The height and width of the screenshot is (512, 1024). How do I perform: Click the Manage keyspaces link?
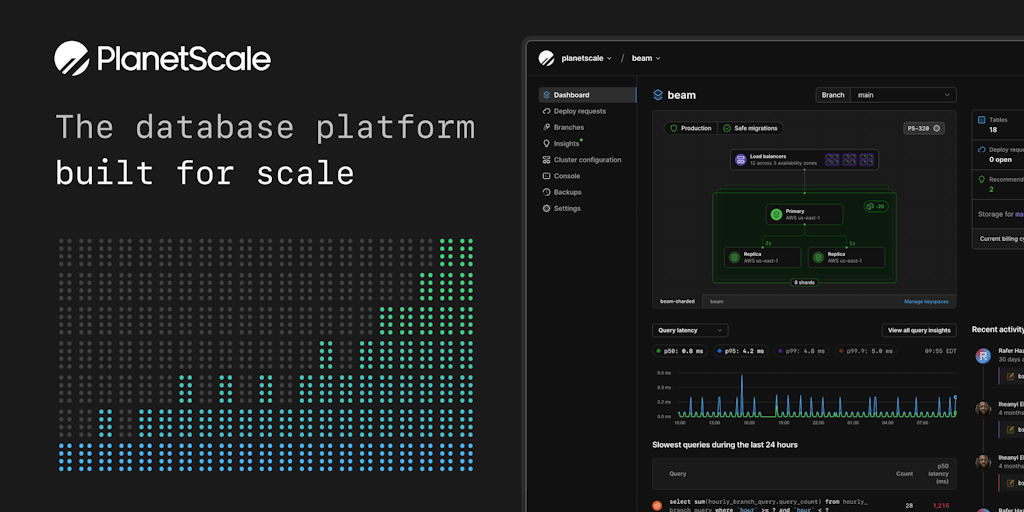926,302
